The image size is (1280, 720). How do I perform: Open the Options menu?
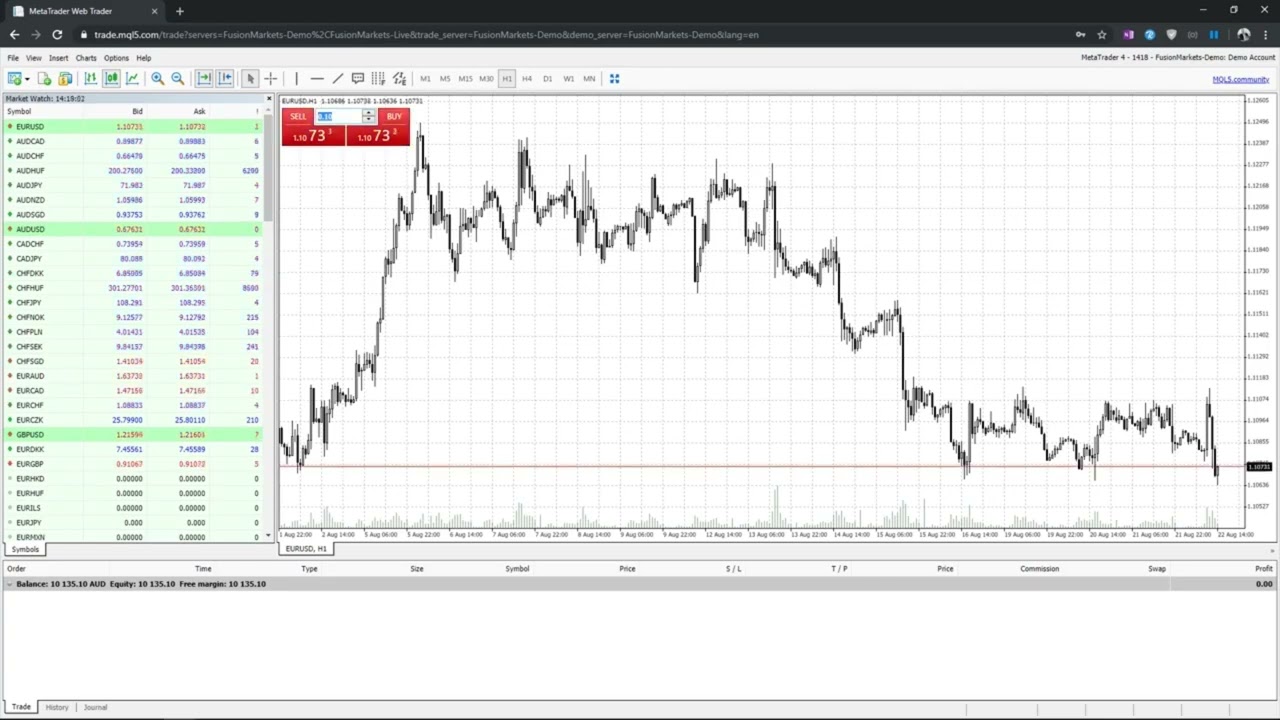[x=116, y=58]
